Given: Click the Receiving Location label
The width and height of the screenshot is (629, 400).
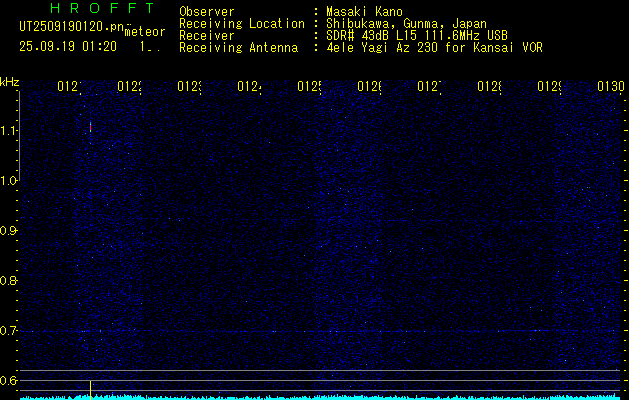Looking at the screenshot, I should (242, 24).
